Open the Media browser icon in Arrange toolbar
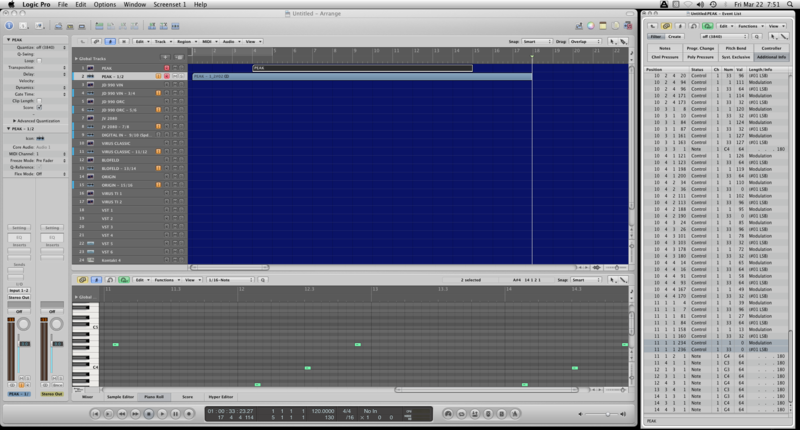 tap(628, 26)
